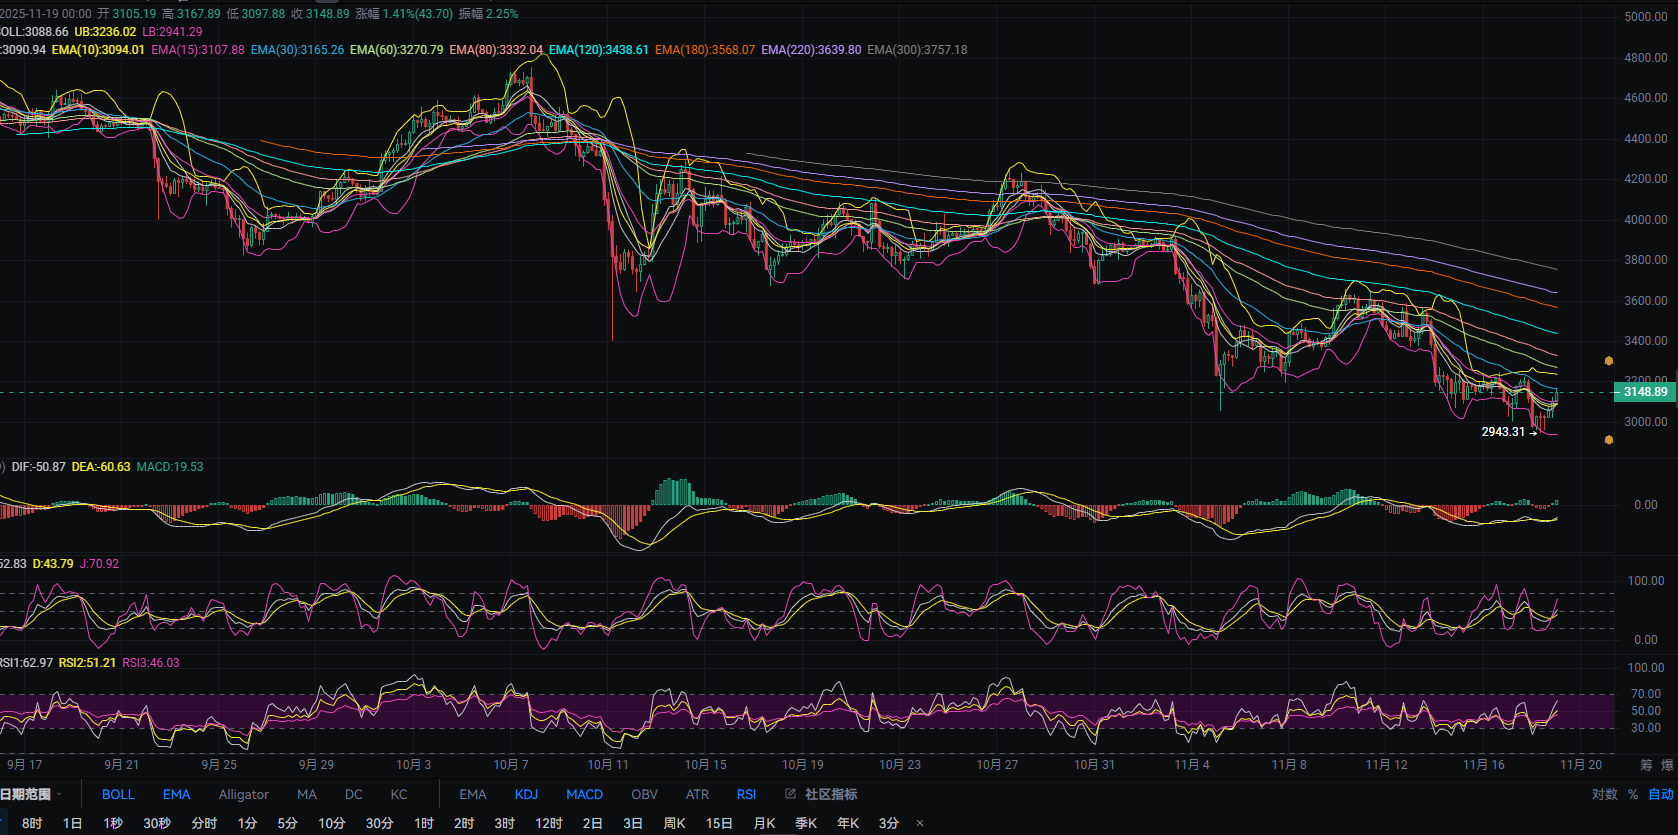Click the current price label 3148.89

[x=1645, y=392]
